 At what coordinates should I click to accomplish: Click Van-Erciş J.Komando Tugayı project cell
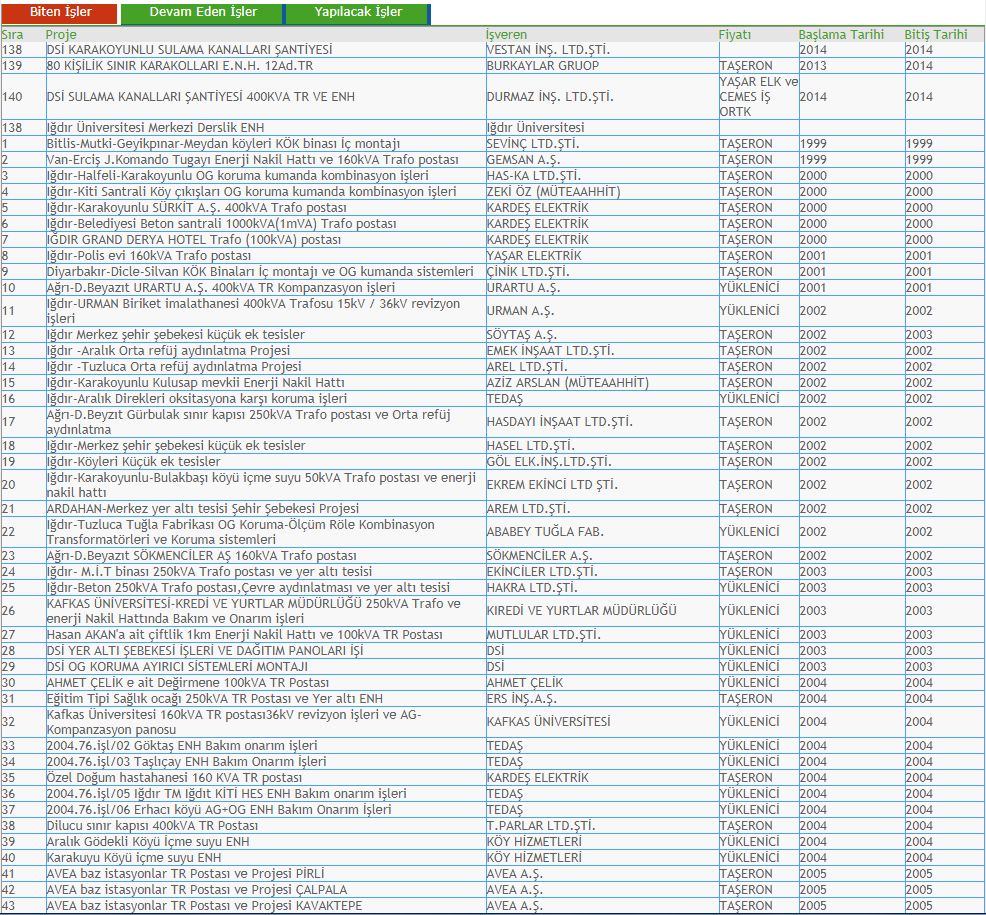266,160
